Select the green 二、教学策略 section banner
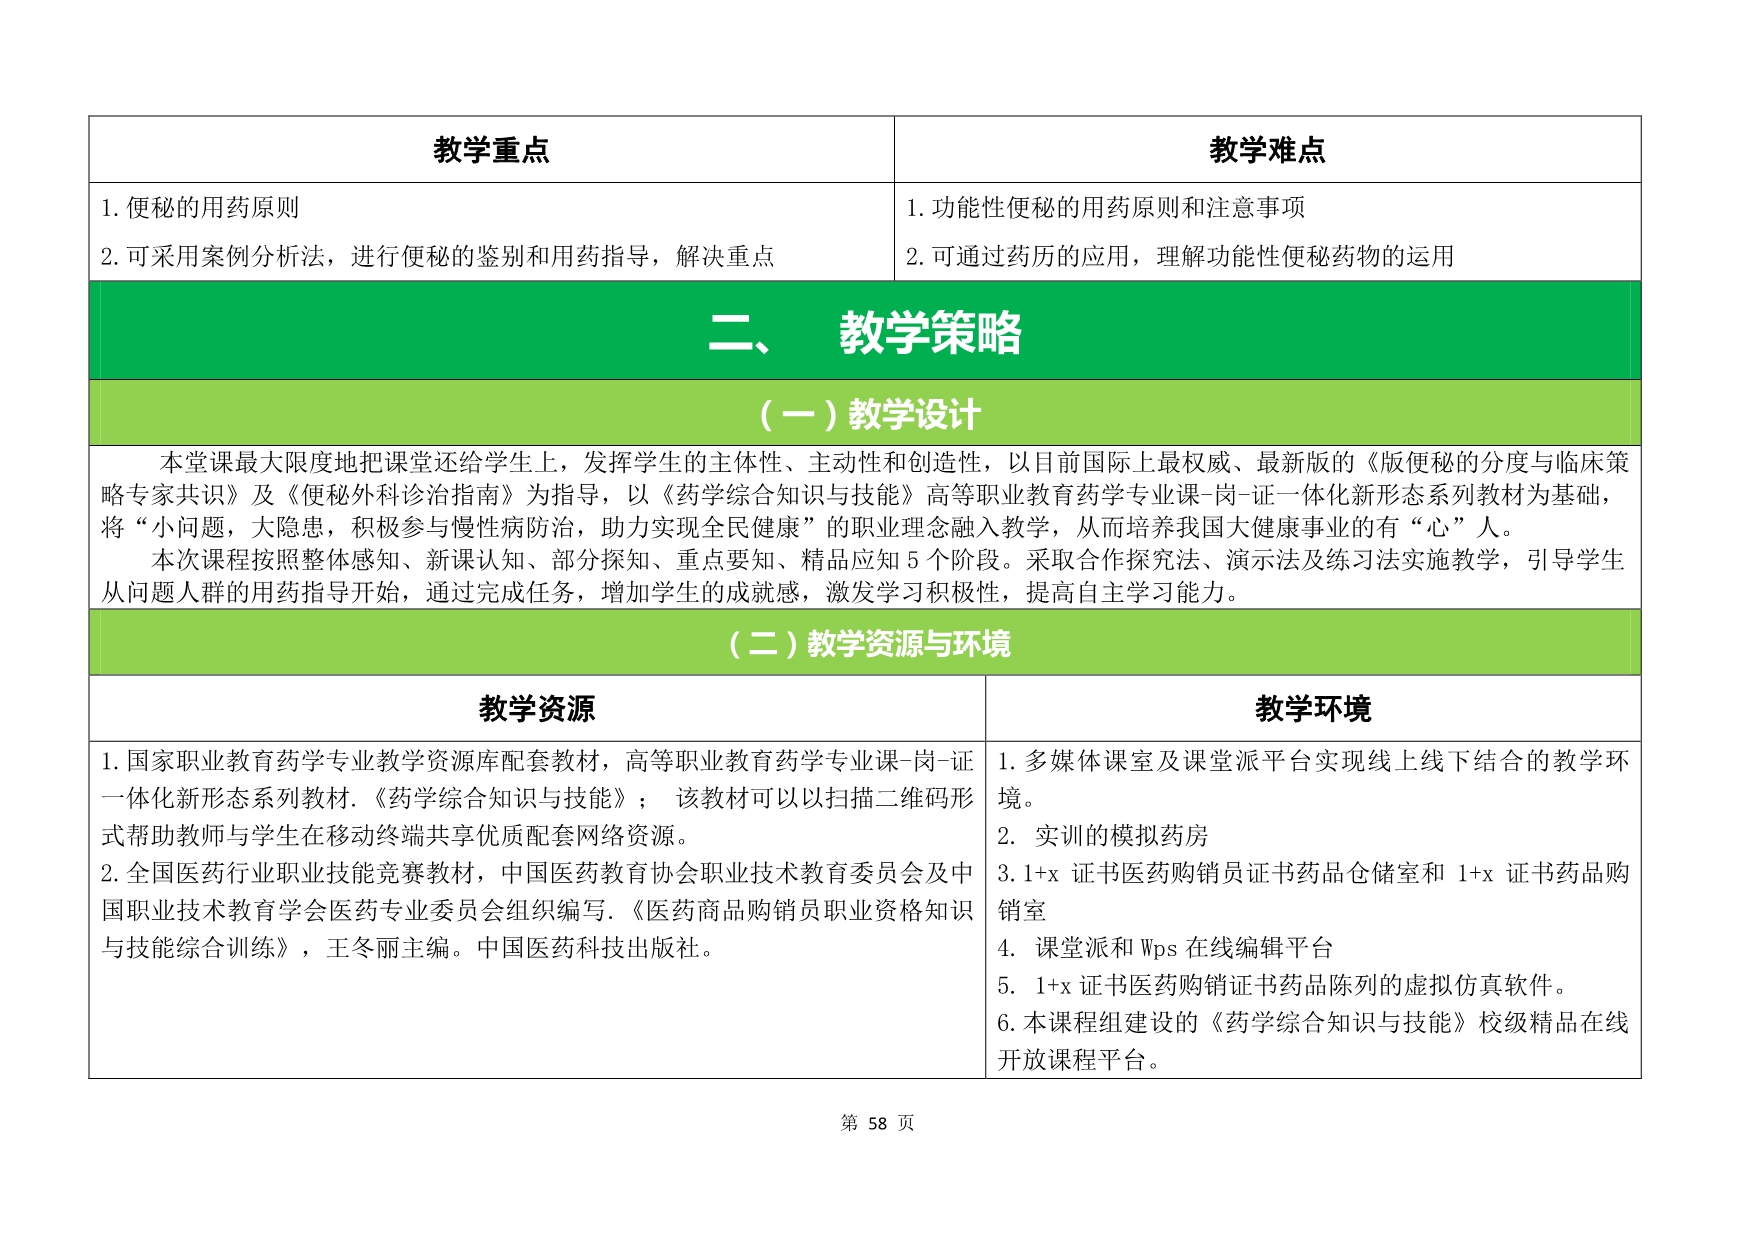Viewport: 1753px width, 1240px height. pyautogui.click(x=864, y=332)
